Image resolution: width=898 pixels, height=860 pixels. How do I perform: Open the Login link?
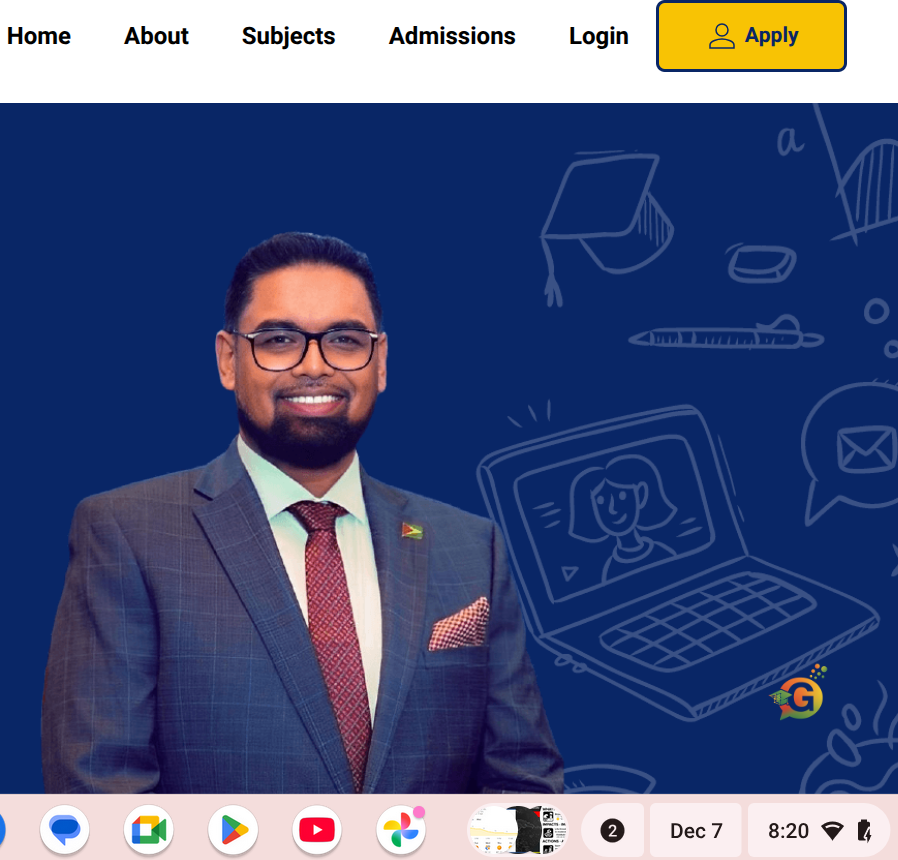[x=599, y=36]
